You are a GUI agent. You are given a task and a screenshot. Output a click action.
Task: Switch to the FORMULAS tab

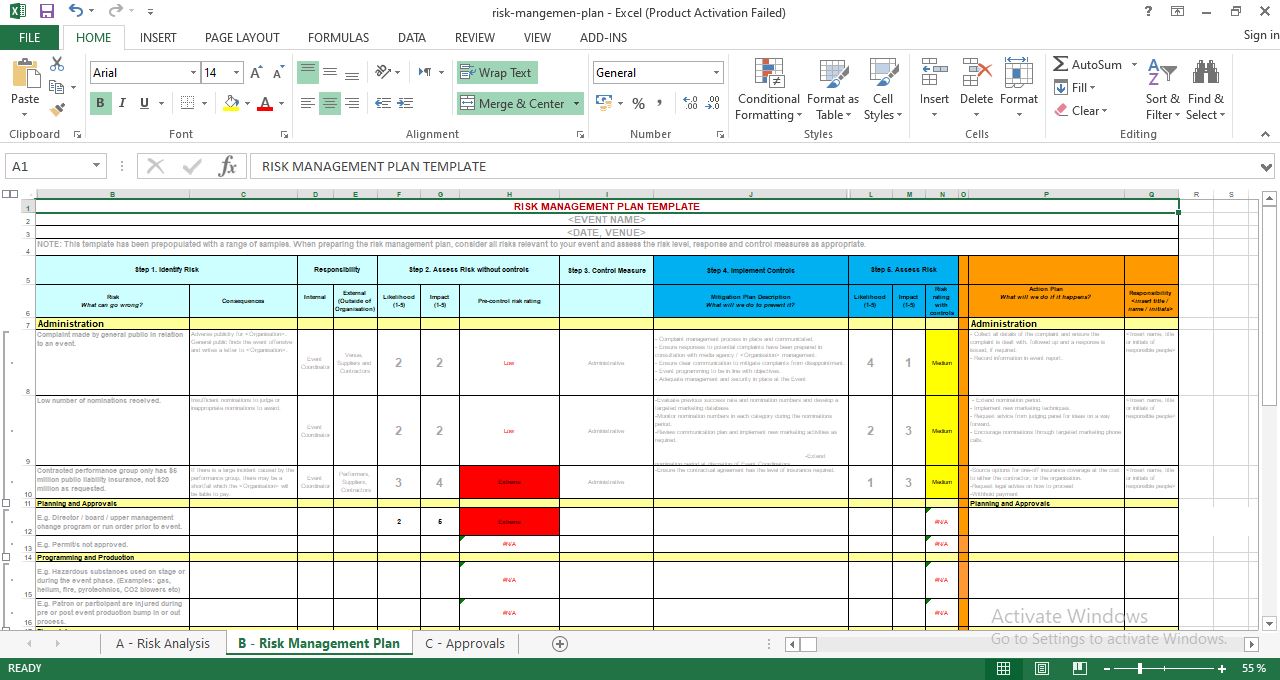[x=338, y=37]
